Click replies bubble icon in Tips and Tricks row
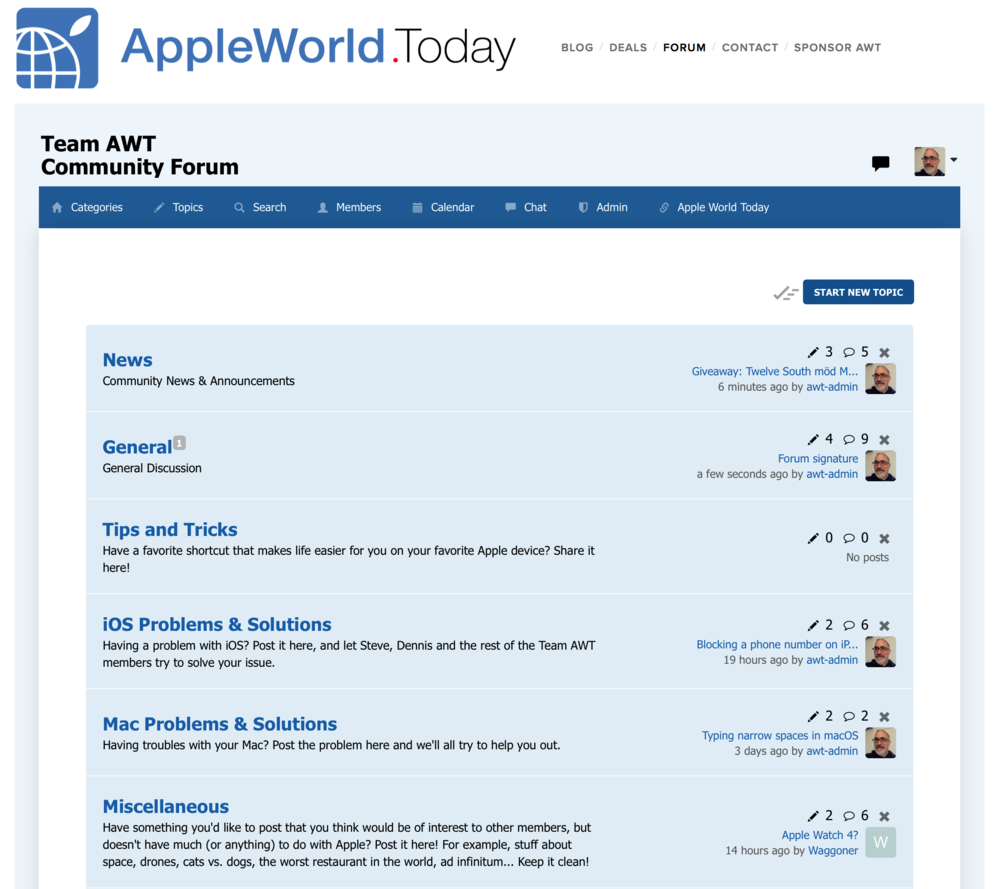The width and height of the screenshot is (1000, 889). click(x=849, y=538)
